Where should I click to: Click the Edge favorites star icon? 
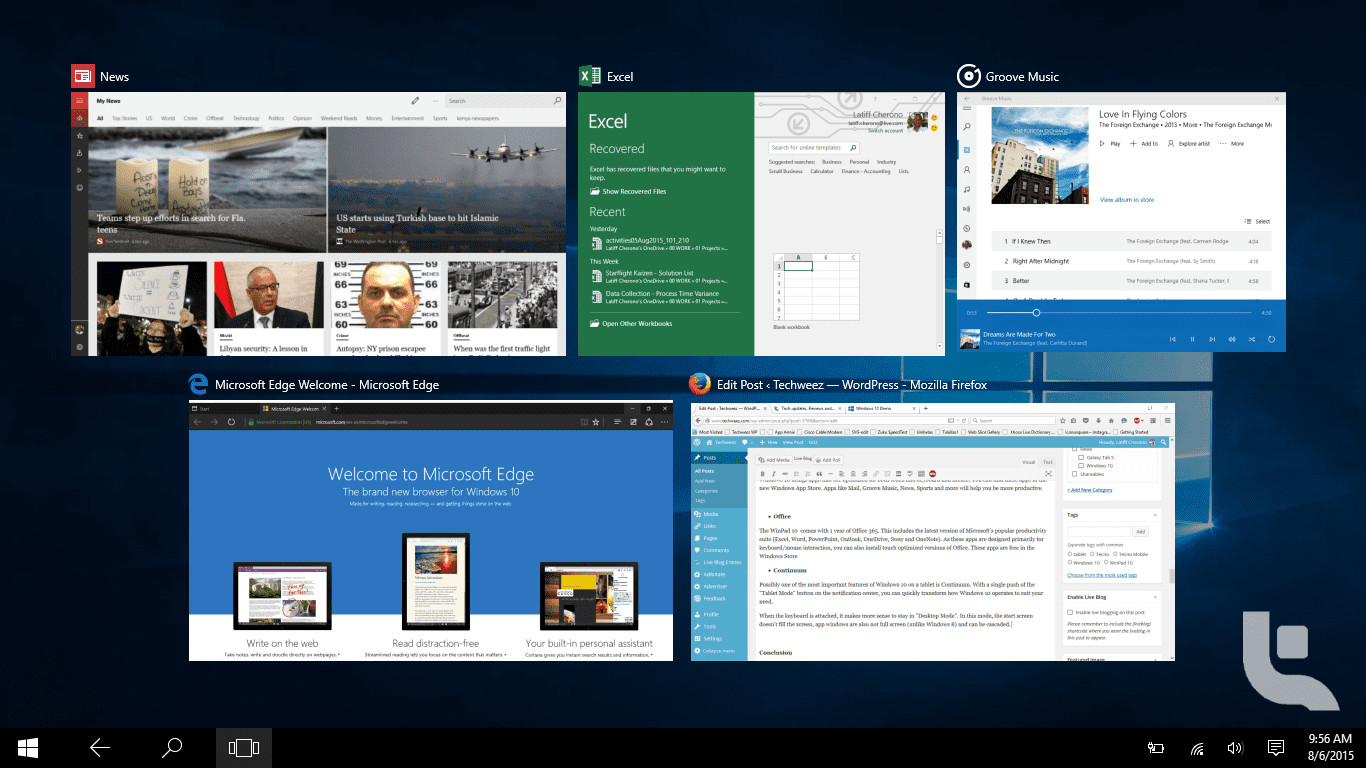tap(596, 423)
